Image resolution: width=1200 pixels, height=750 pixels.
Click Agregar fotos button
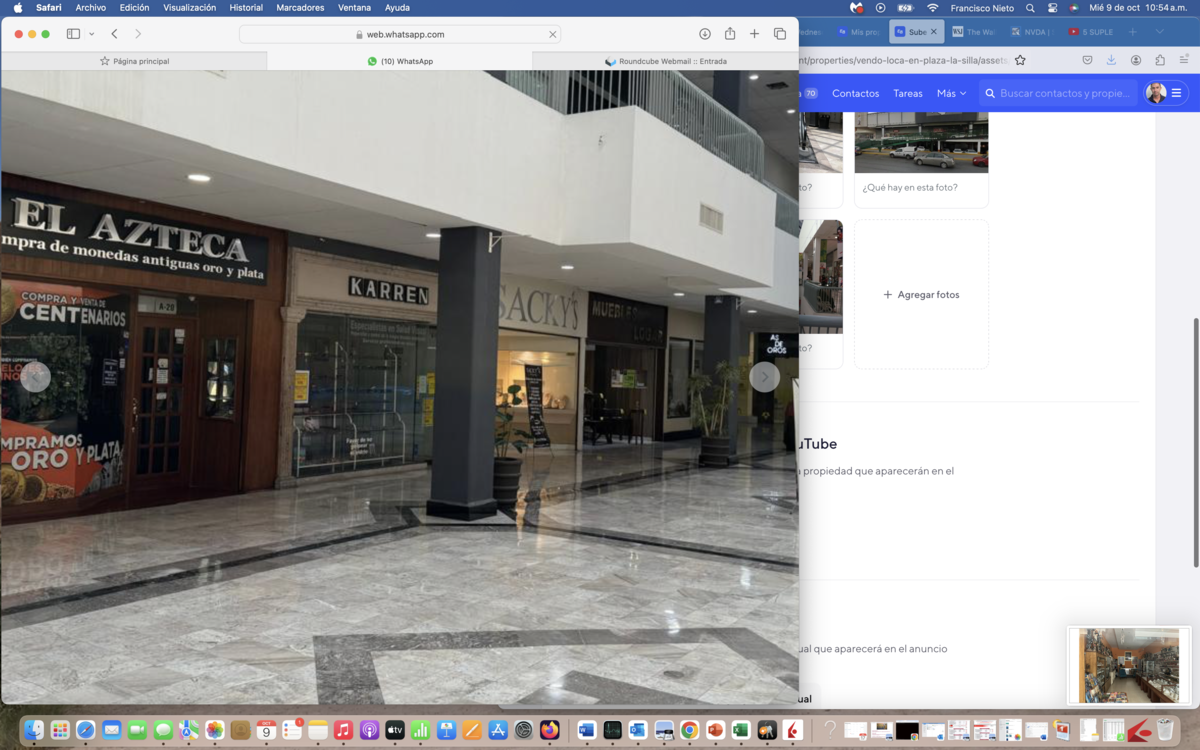point(921,295)
